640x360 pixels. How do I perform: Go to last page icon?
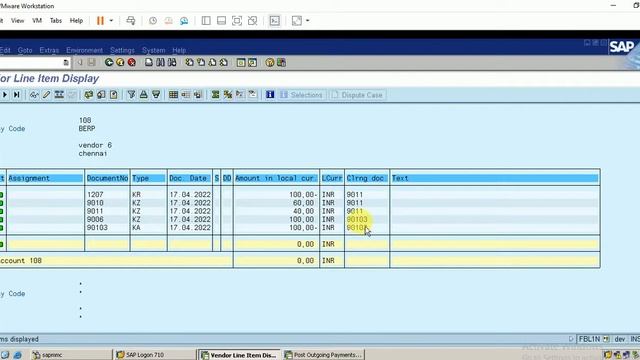(224, 62)
